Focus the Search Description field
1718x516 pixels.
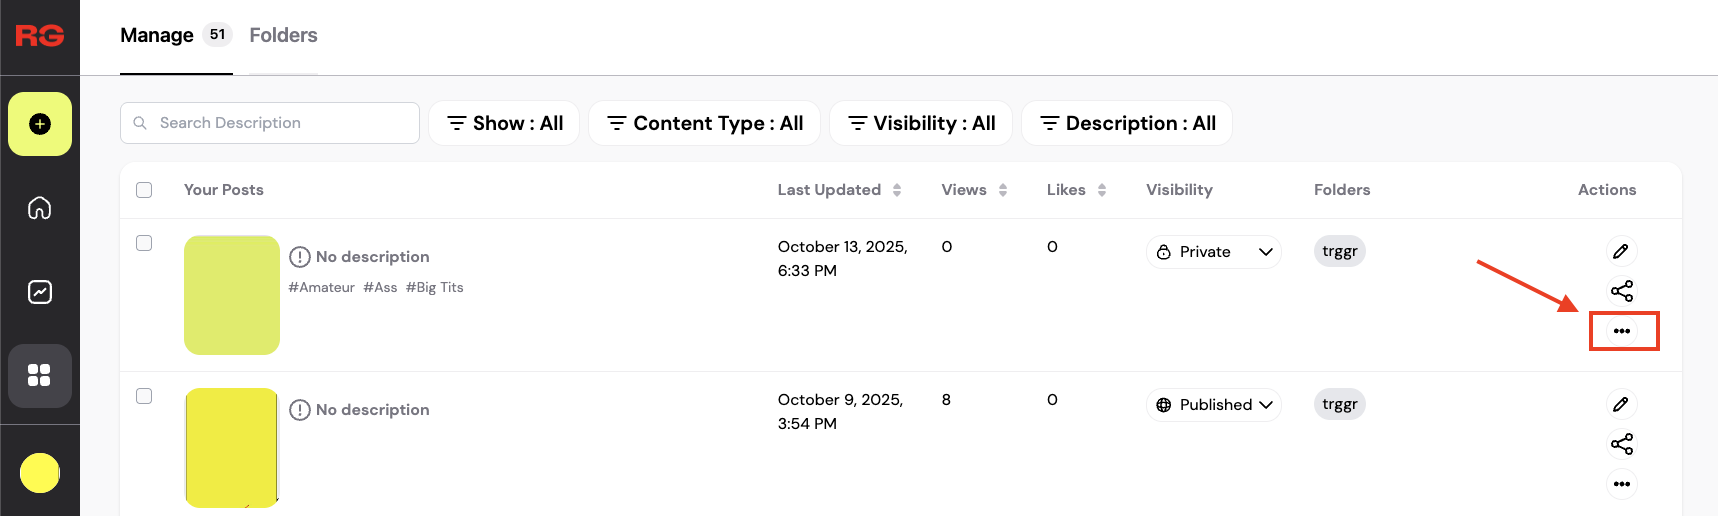coord(270,123)
